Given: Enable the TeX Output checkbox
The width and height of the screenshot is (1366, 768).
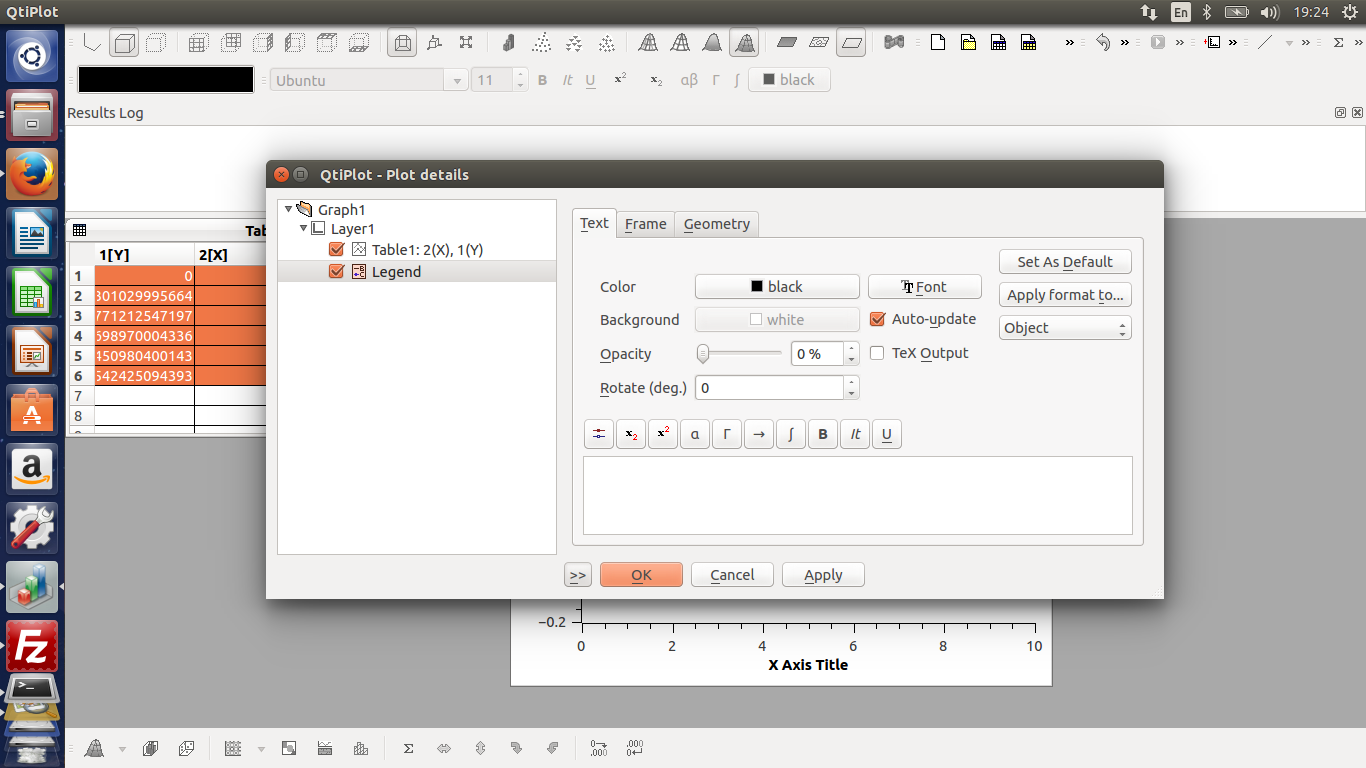Looking at the screenshot, I should [878, 353].
